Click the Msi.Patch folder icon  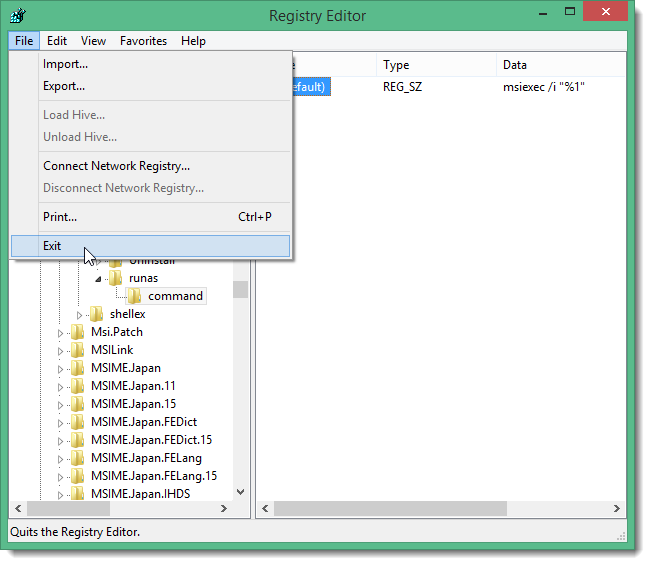pyautogui.click(x=78, y=332)
